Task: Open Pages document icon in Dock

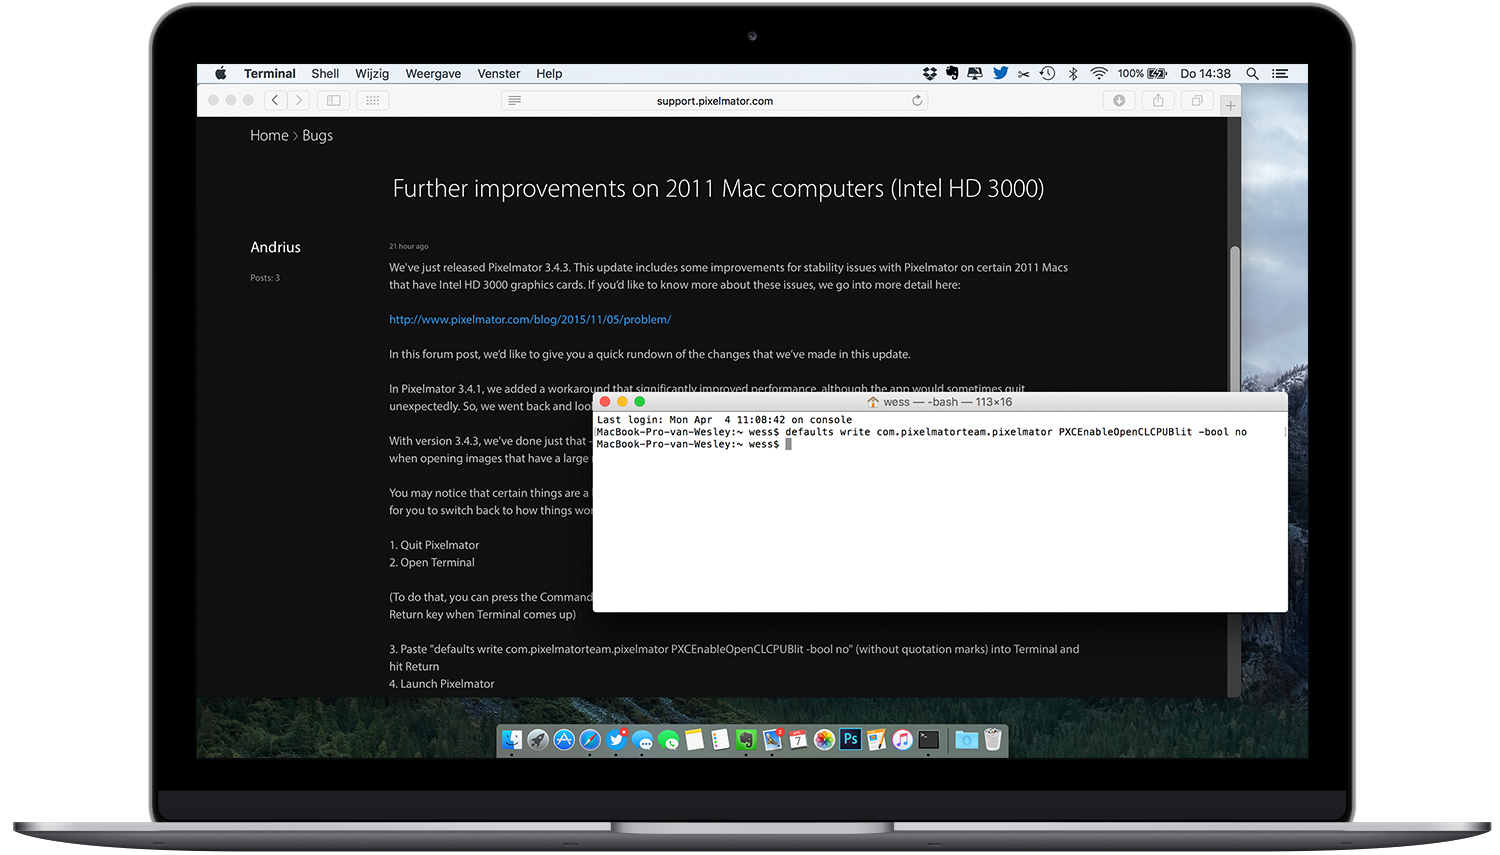Action: 876,740
